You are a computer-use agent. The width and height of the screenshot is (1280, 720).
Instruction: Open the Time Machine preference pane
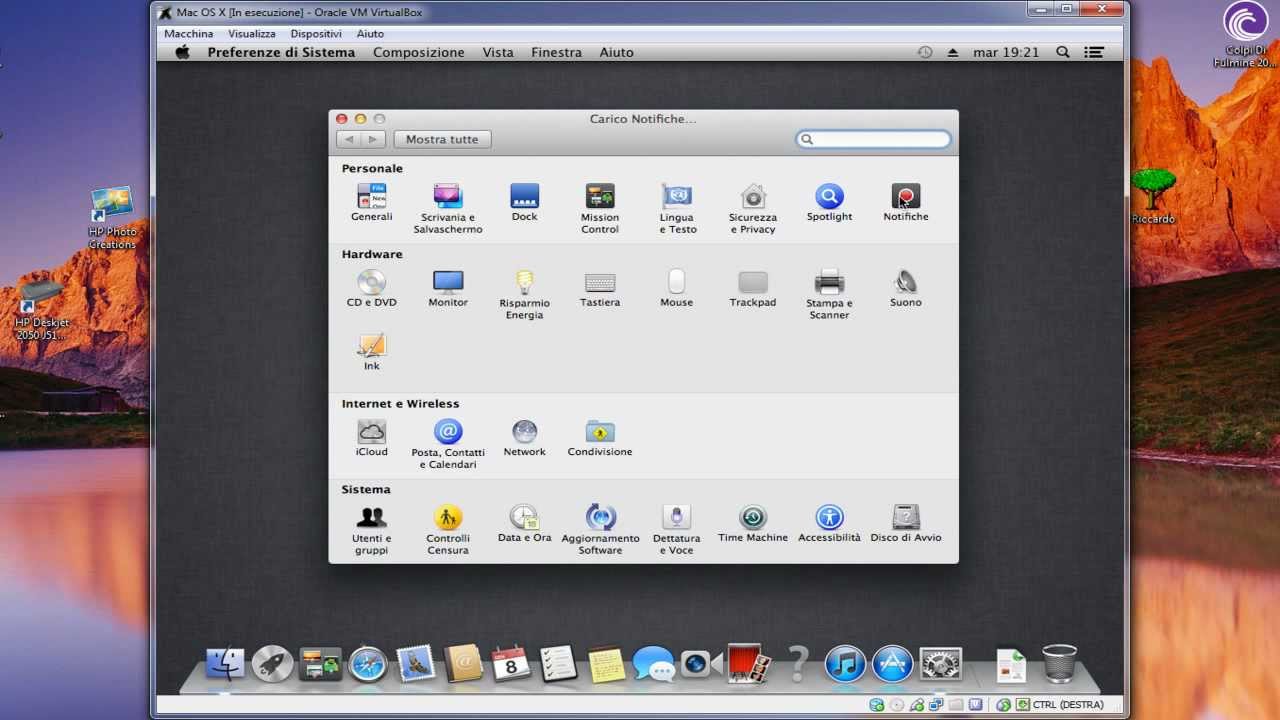coord(753,524)
